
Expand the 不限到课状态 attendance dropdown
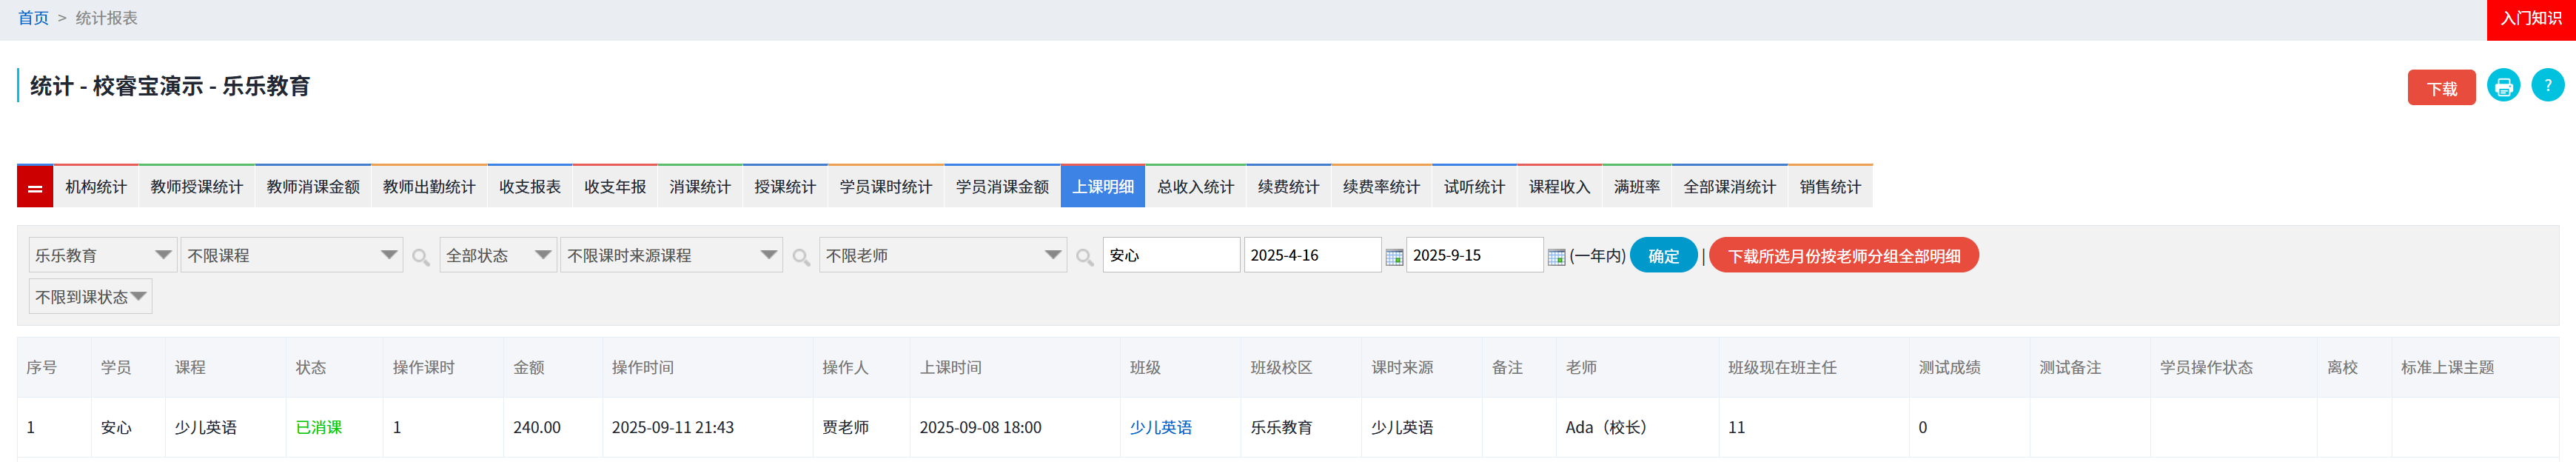click(91, 297)
